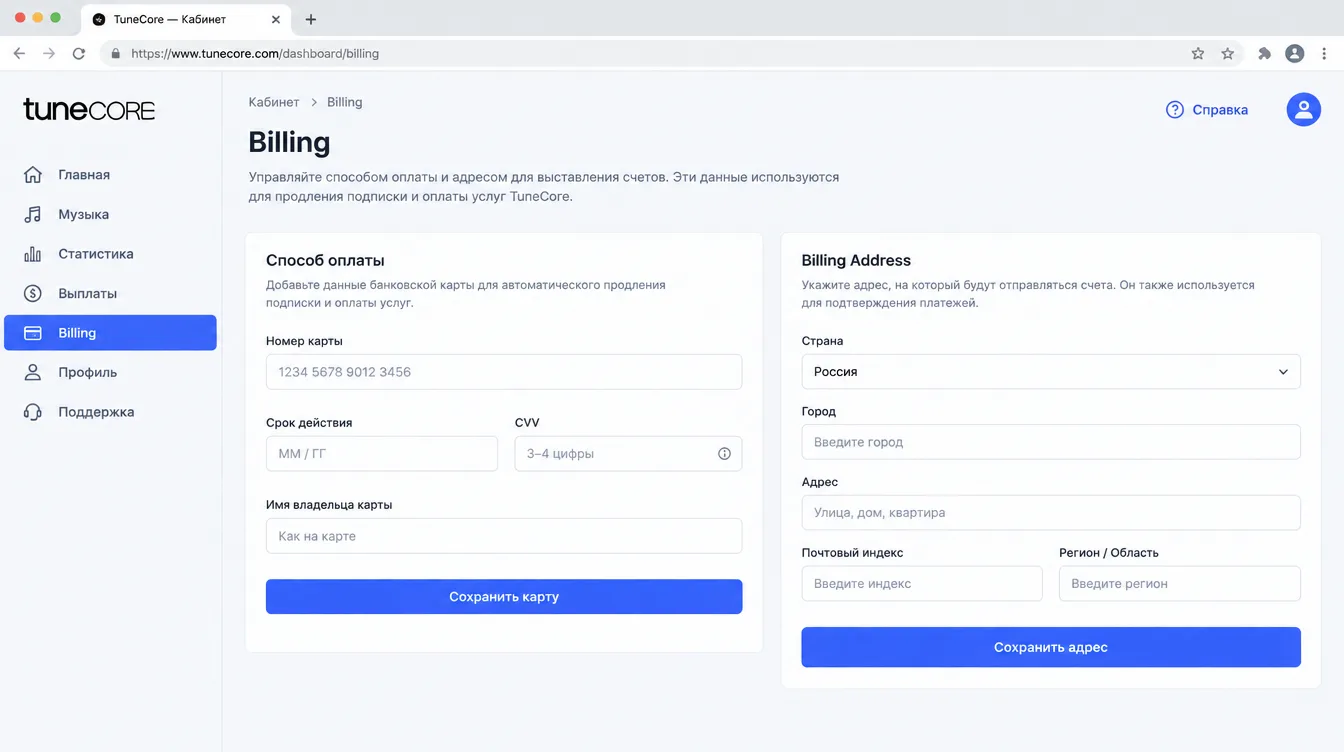Click the browser back arrow
The image size is (1344, 752).
point(19,54)
